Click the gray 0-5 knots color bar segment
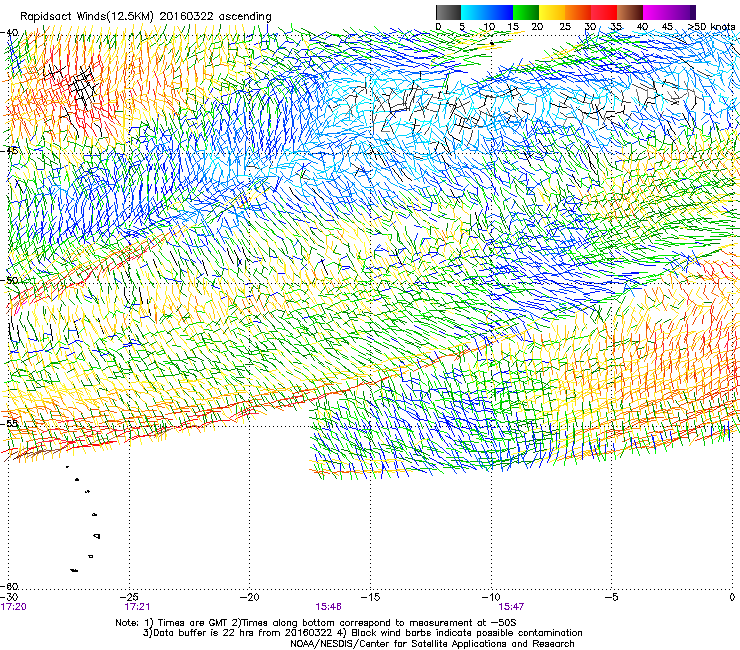This screenshot has width=740, height=650. tap(448, 12)
